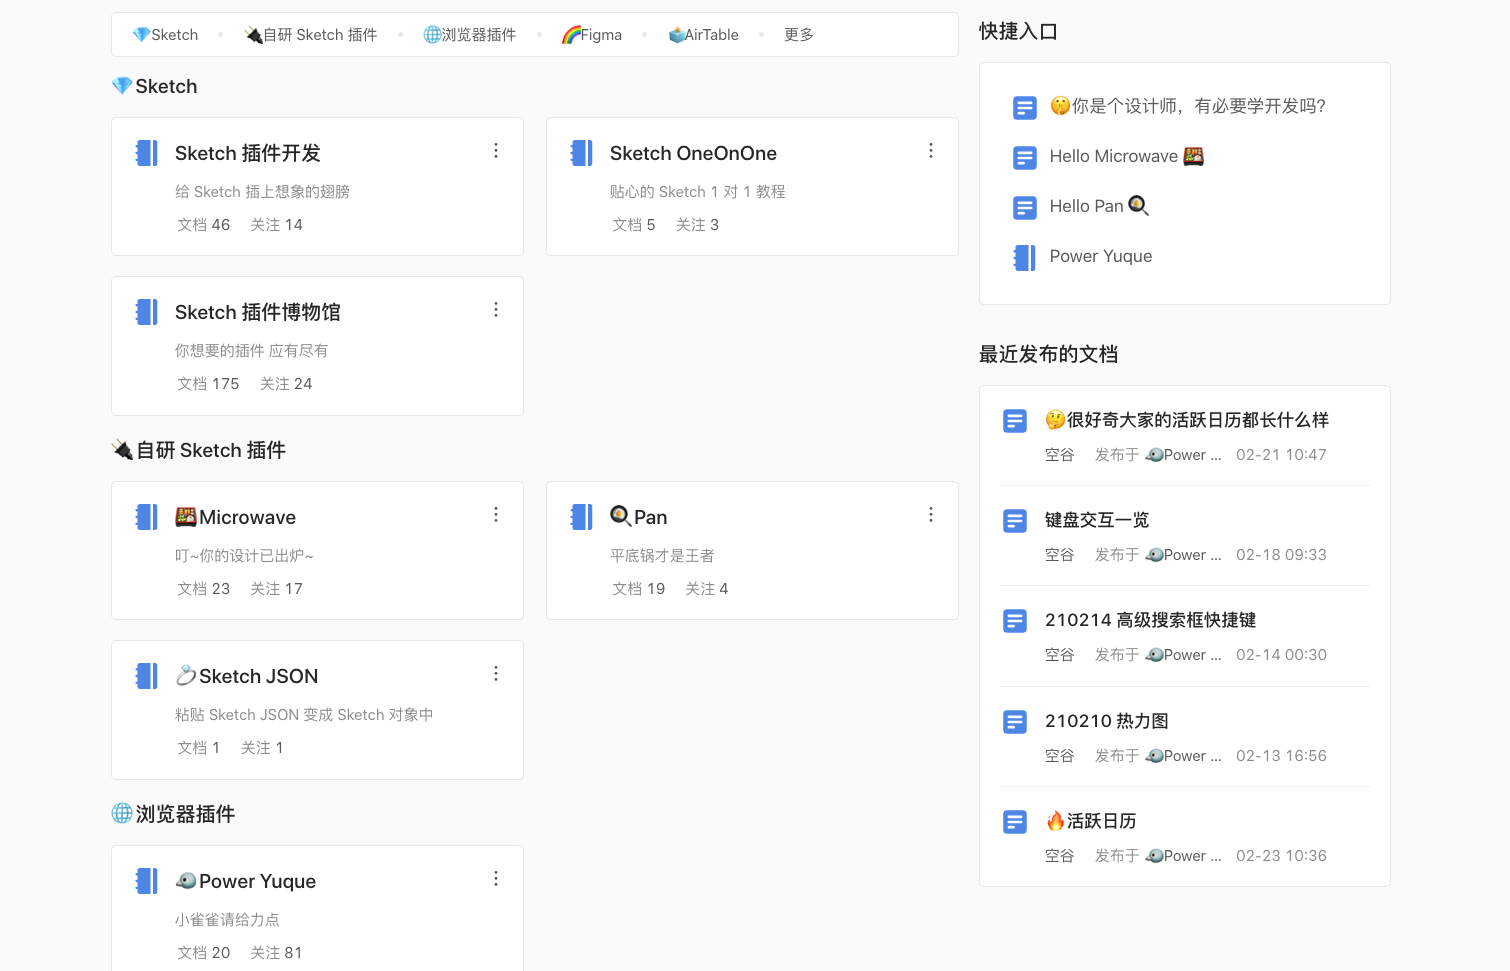
Task: Click the Sketch 插件博物馆 notebook icon
Action: point(146,312)
